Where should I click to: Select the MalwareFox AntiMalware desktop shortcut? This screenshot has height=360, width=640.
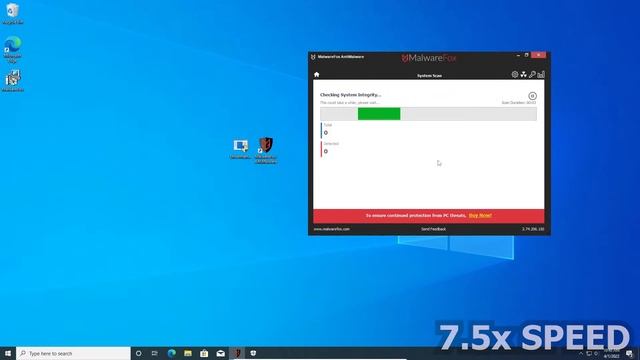click(x=266, y=150)
